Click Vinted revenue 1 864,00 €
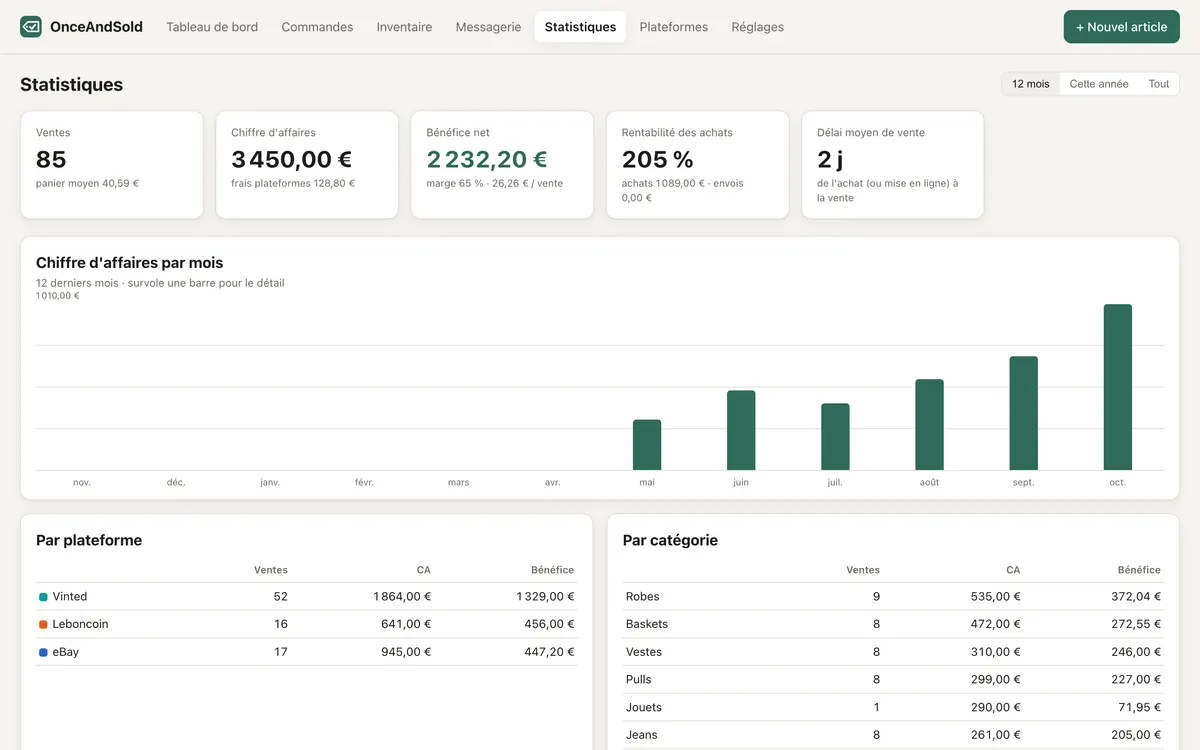 pos(402,597)
